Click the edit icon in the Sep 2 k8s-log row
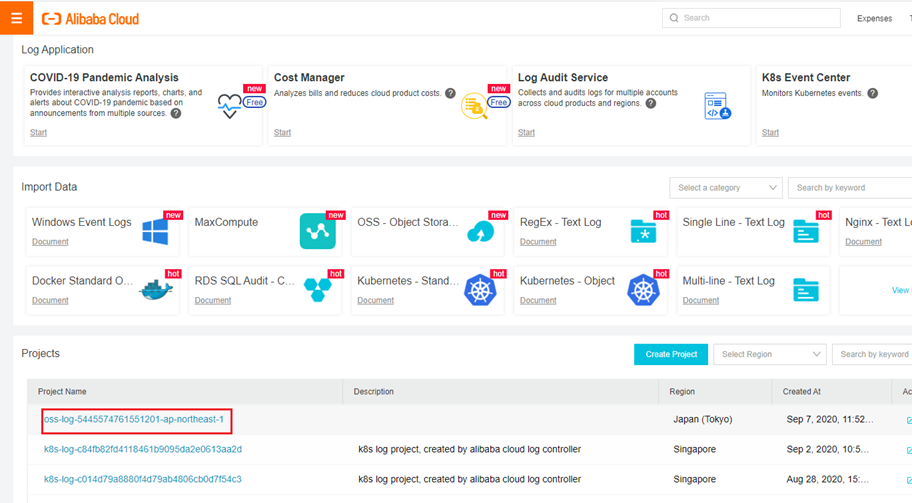This screenshot has width=912, height=503. 909,450
